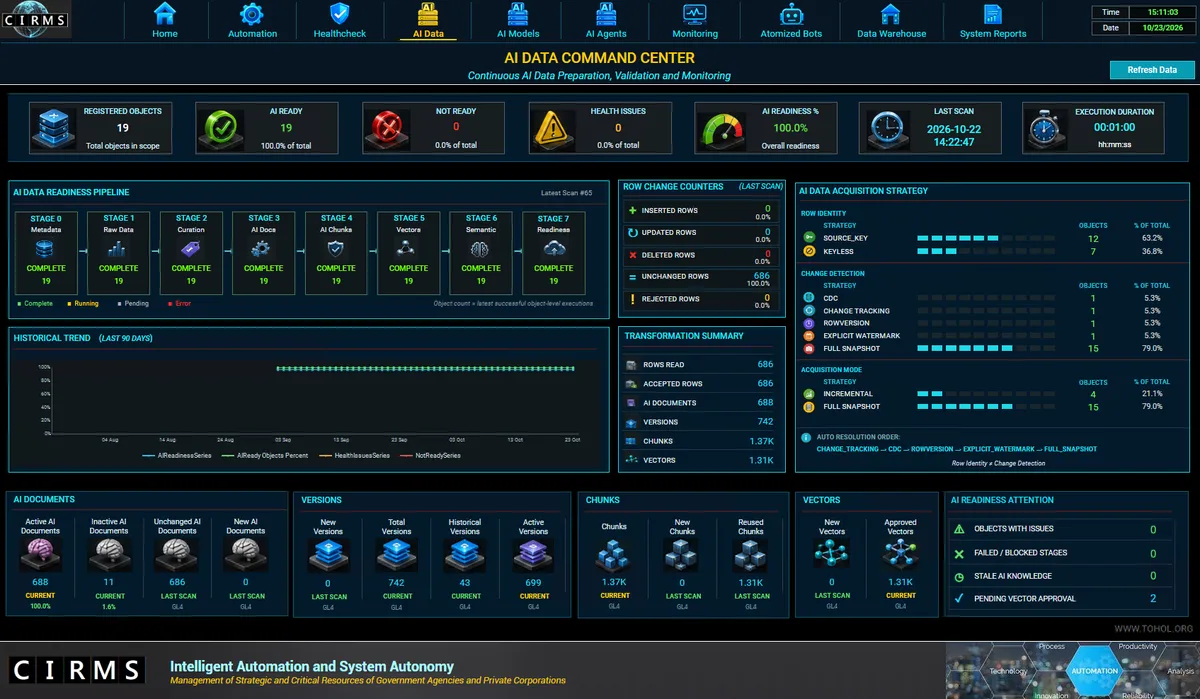
Task: Click the Stage 7 Readiness icon
Action: [553, 248]
